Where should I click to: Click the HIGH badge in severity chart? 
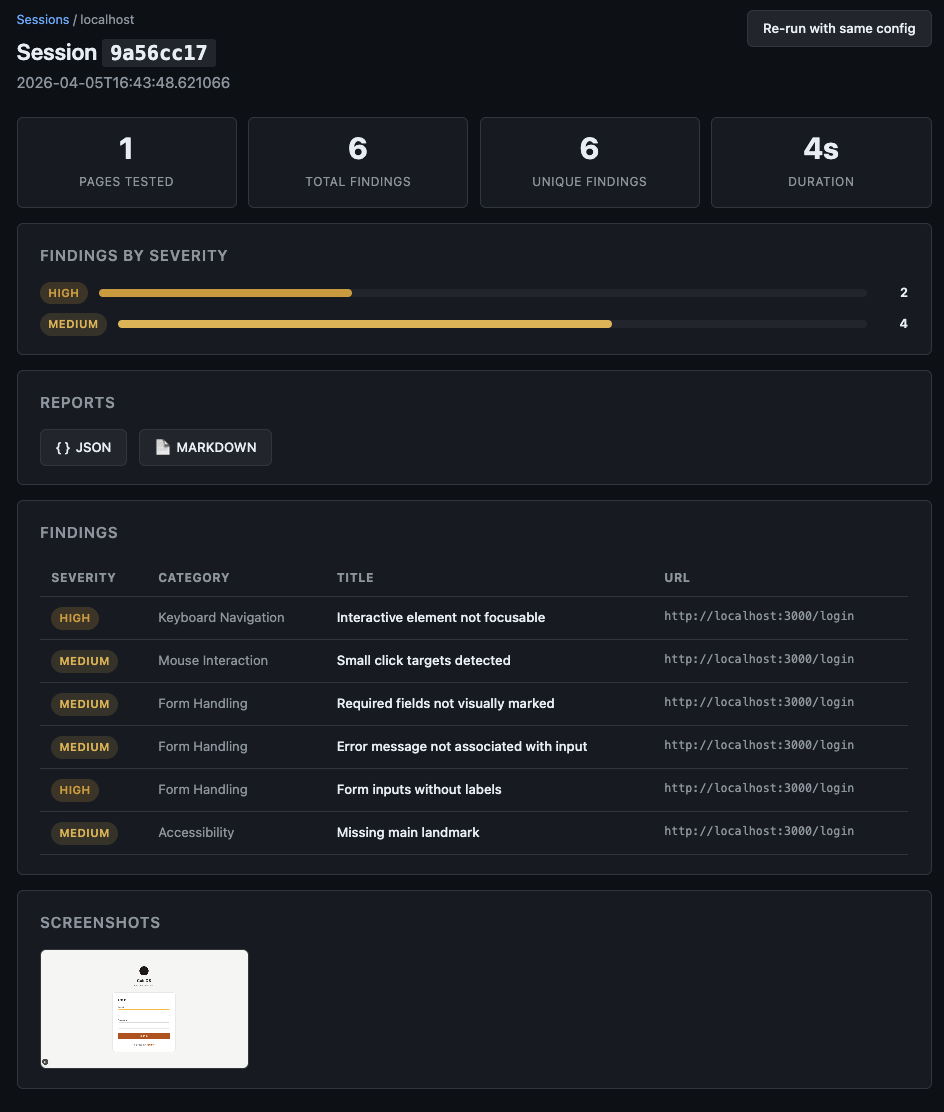(x=64, y=293)
